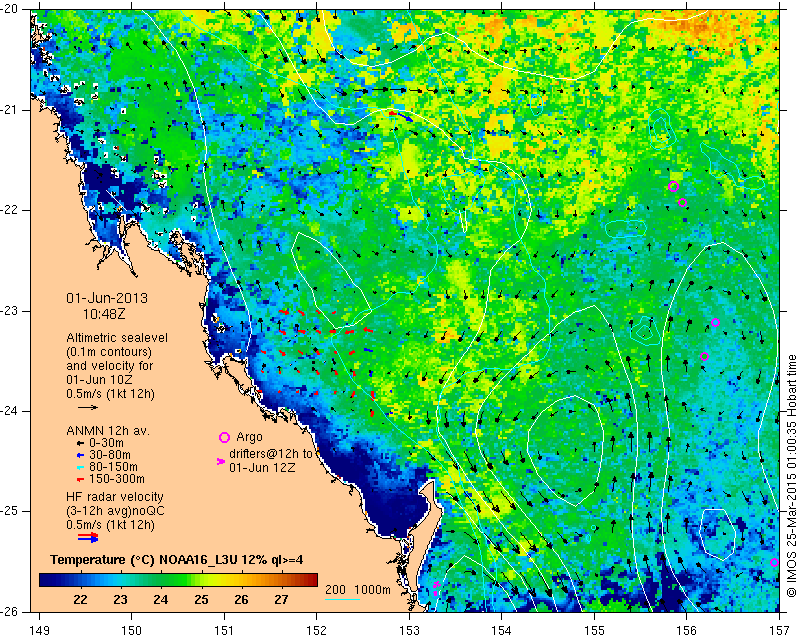Click the 157 longitude axis label
The height and width of the screenshot is (640, 800).
[x=779, y=631]
